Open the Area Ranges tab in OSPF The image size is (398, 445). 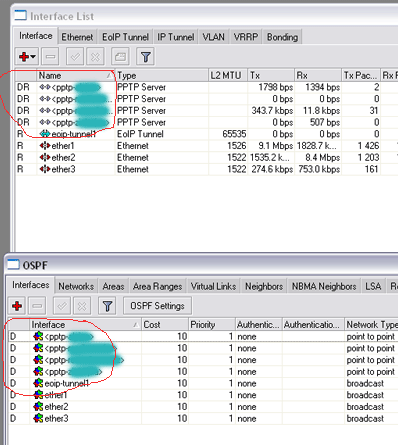(x=157, y=286)
